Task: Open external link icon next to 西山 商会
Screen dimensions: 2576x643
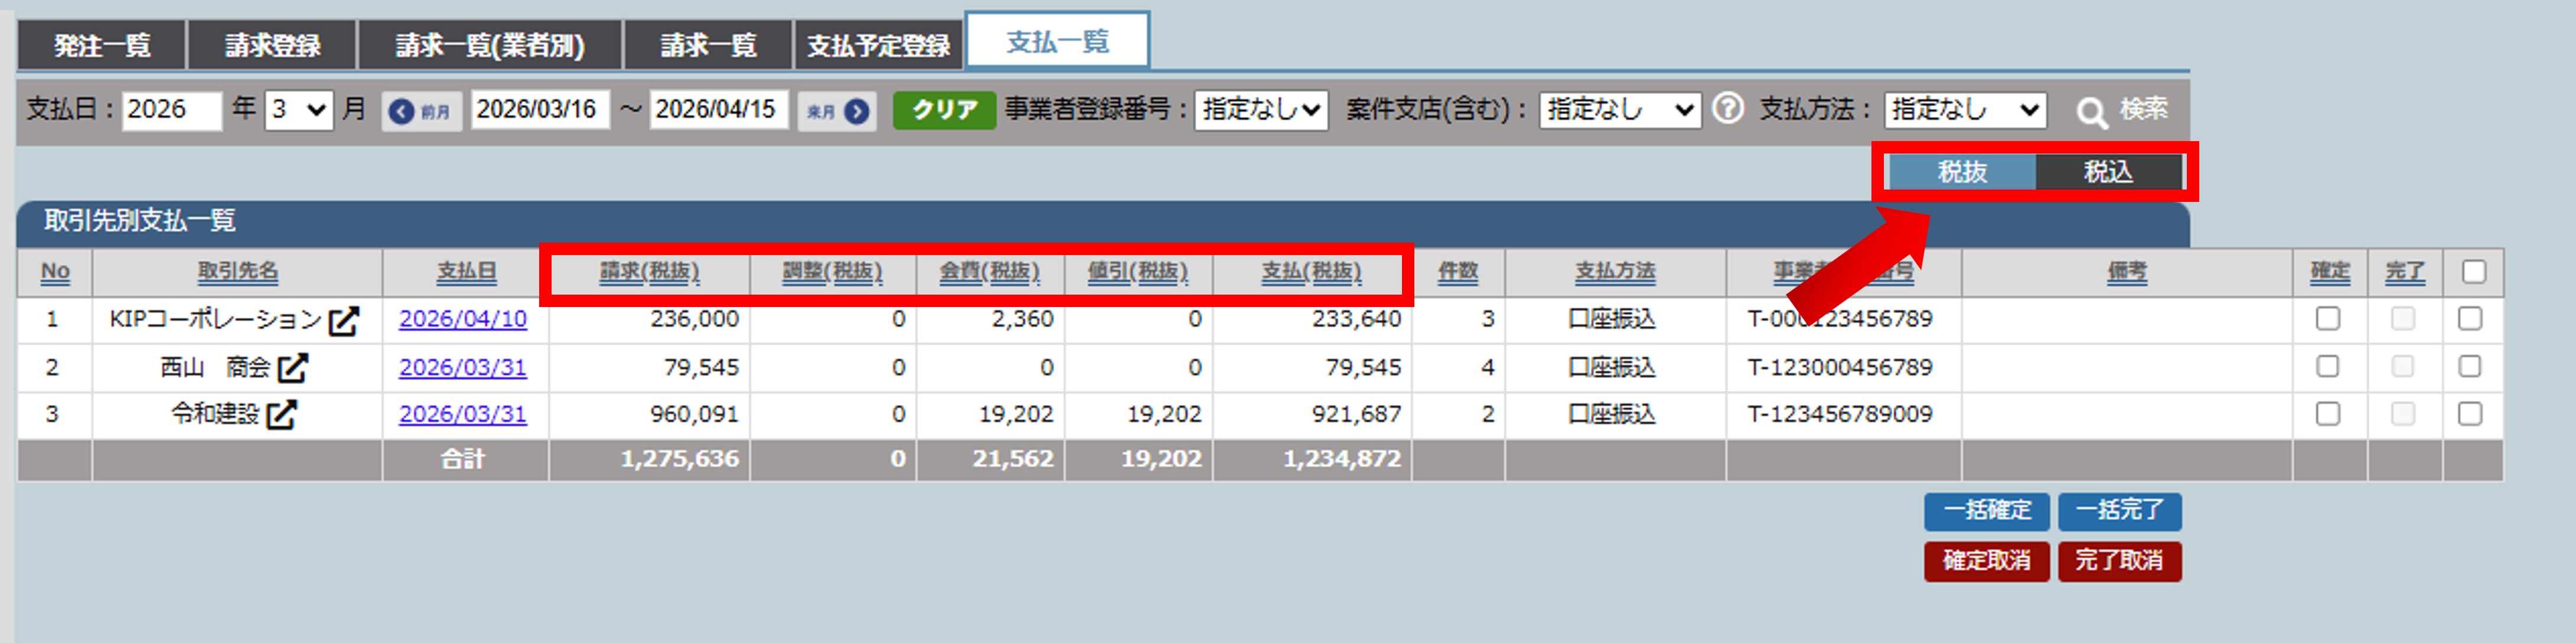Action: coord(293,368)
